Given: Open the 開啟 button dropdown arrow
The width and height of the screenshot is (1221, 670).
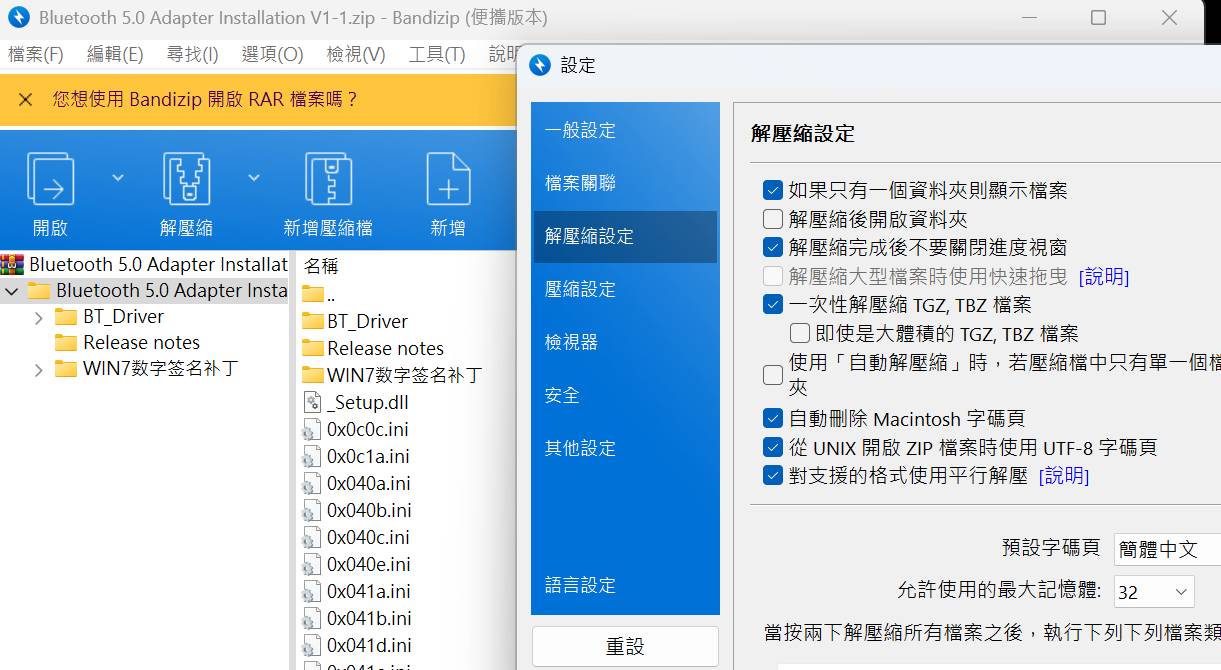Looking at the screenshot, I should (118, 178).
